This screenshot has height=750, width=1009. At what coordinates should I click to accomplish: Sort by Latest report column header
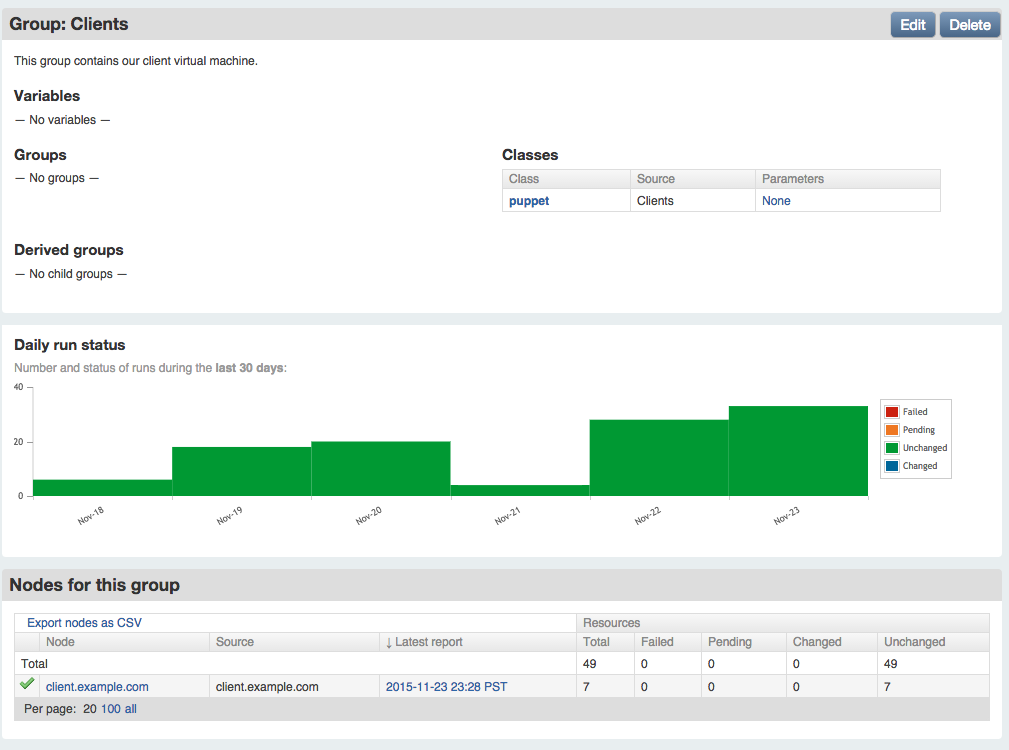pyautogui.click(x=429, y=642)
